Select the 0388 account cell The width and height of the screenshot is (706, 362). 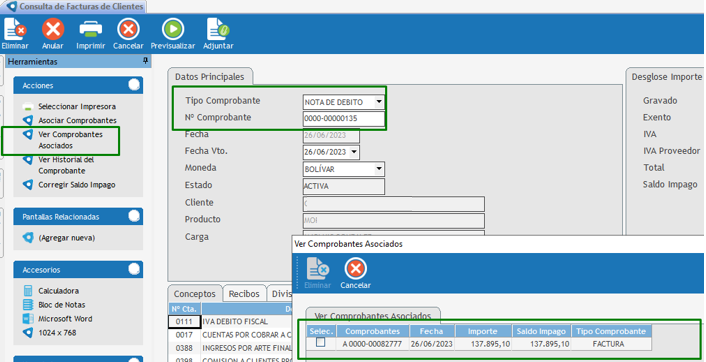pyautogui.click(x=185, y=348)
